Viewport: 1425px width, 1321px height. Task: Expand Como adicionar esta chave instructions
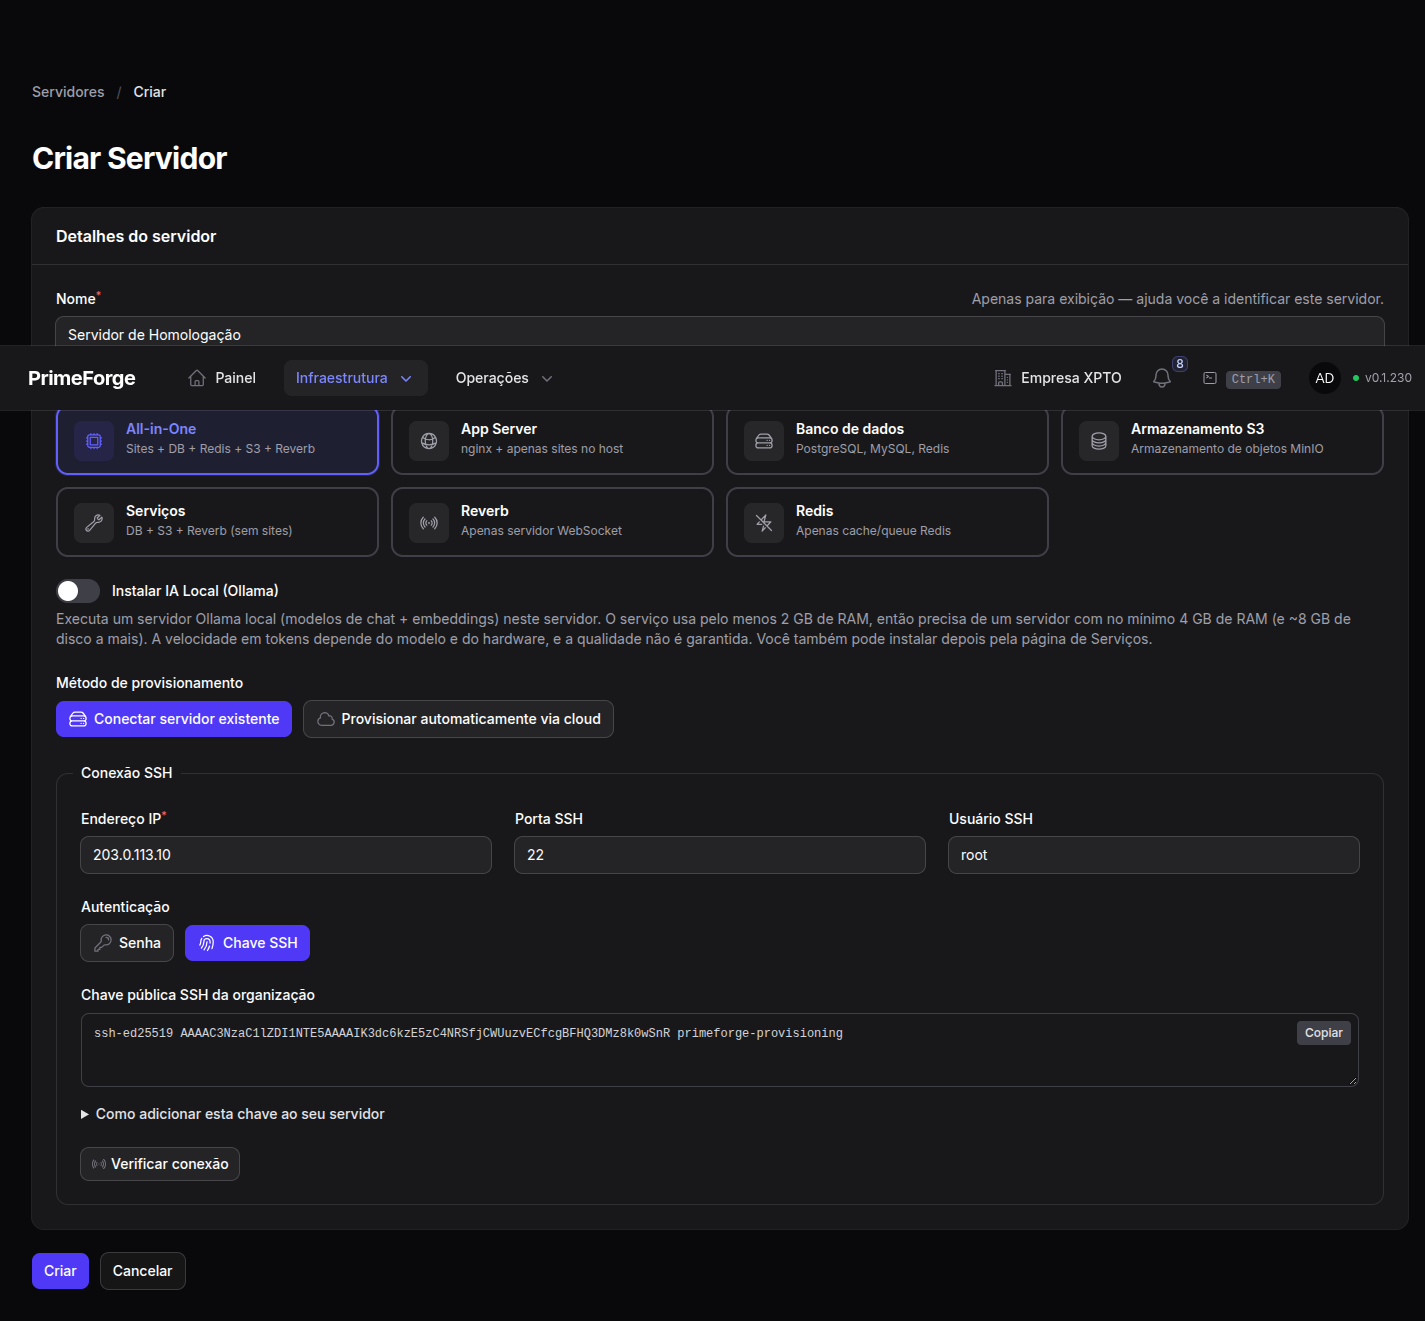[233, 1114]
